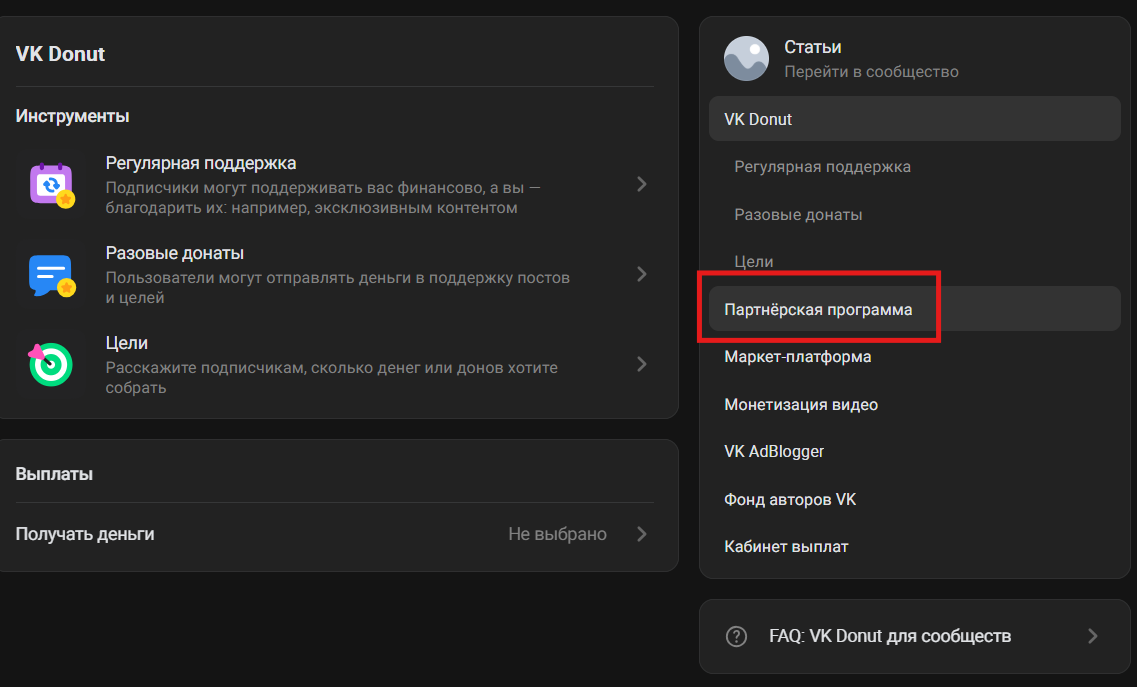Select VK Donut in the sidebar

760,118
